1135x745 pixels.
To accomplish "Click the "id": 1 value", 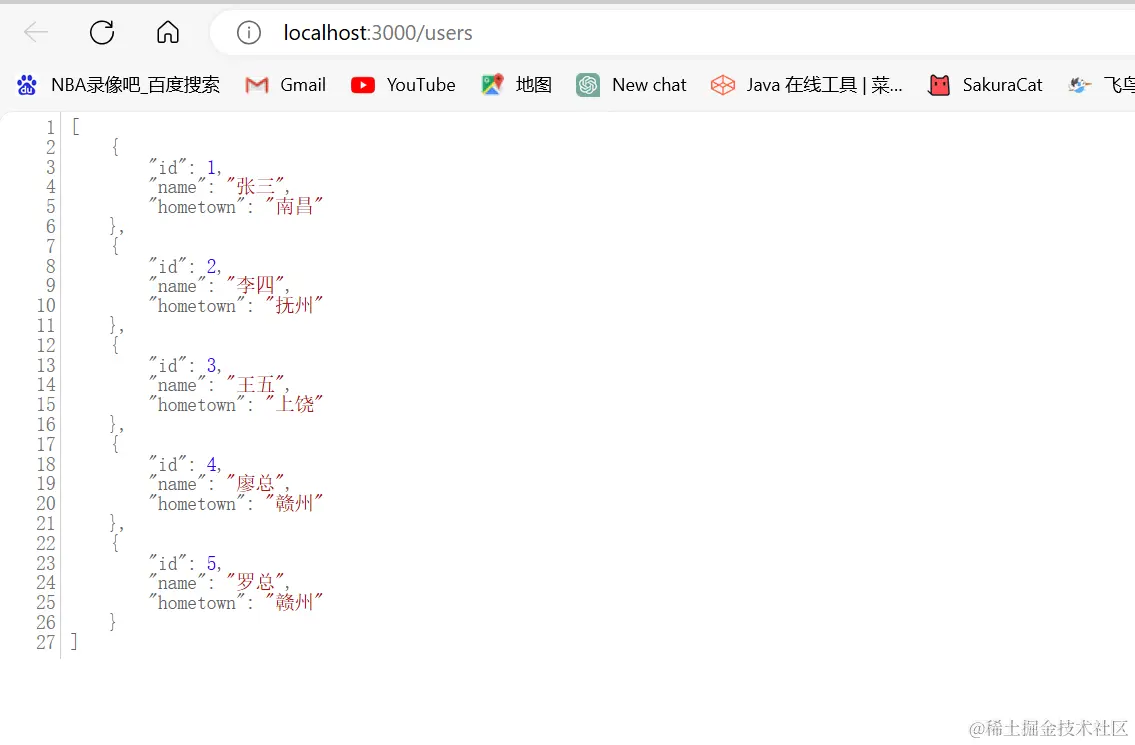I will pos(211,167).
